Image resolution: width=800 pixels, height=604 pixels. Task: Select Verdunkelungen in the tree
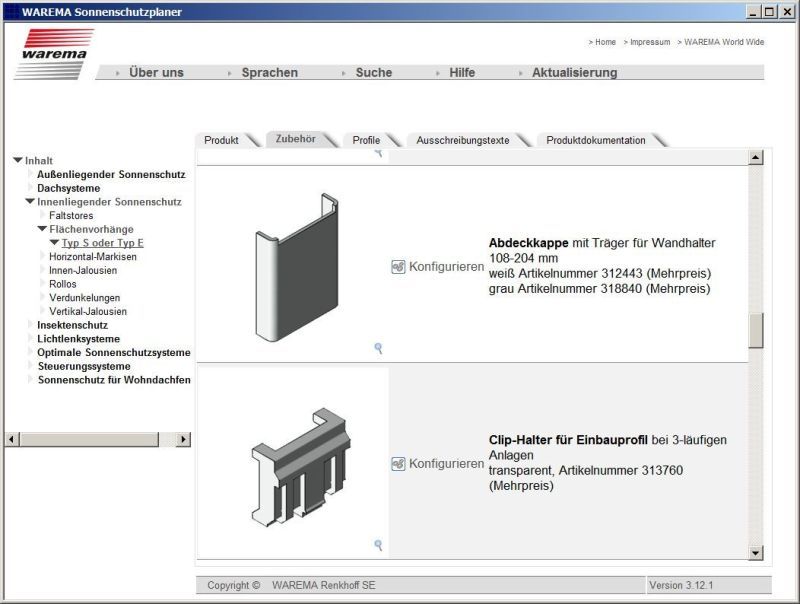click(x=85, y=297)
